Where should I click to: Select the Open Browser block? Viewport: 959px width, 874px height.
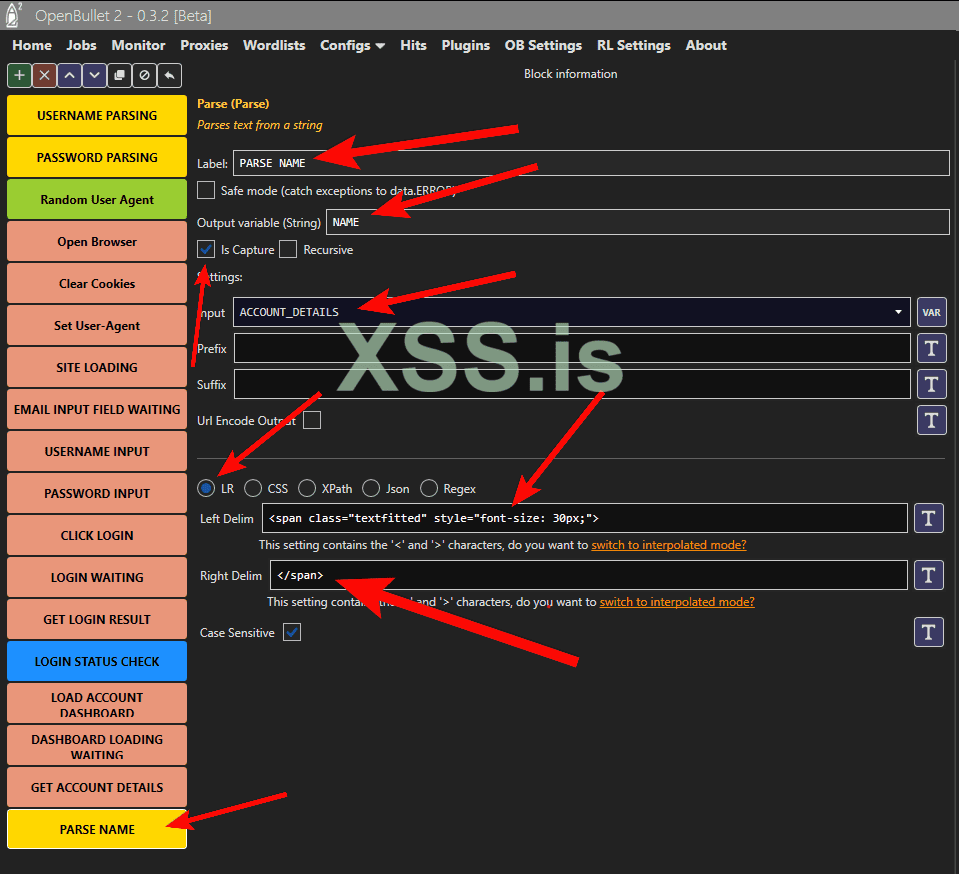[97, 242]
